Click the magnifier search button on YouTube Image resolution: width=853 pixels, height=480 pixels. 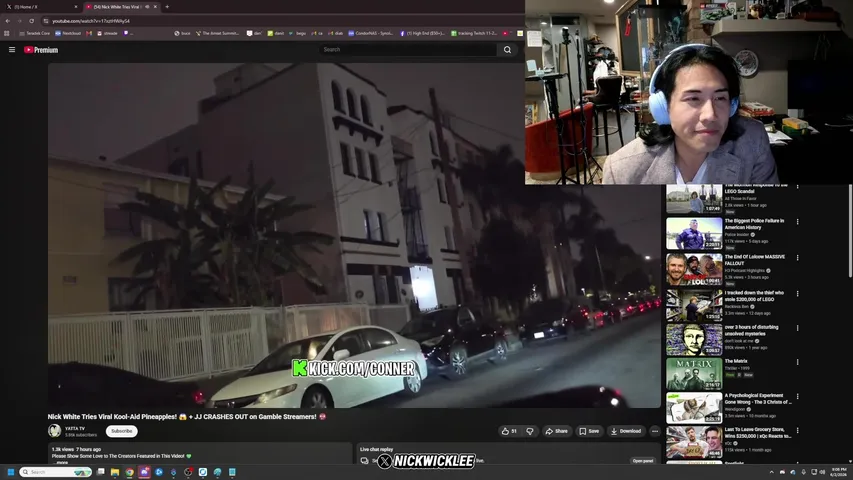click(x=507, y=50)
